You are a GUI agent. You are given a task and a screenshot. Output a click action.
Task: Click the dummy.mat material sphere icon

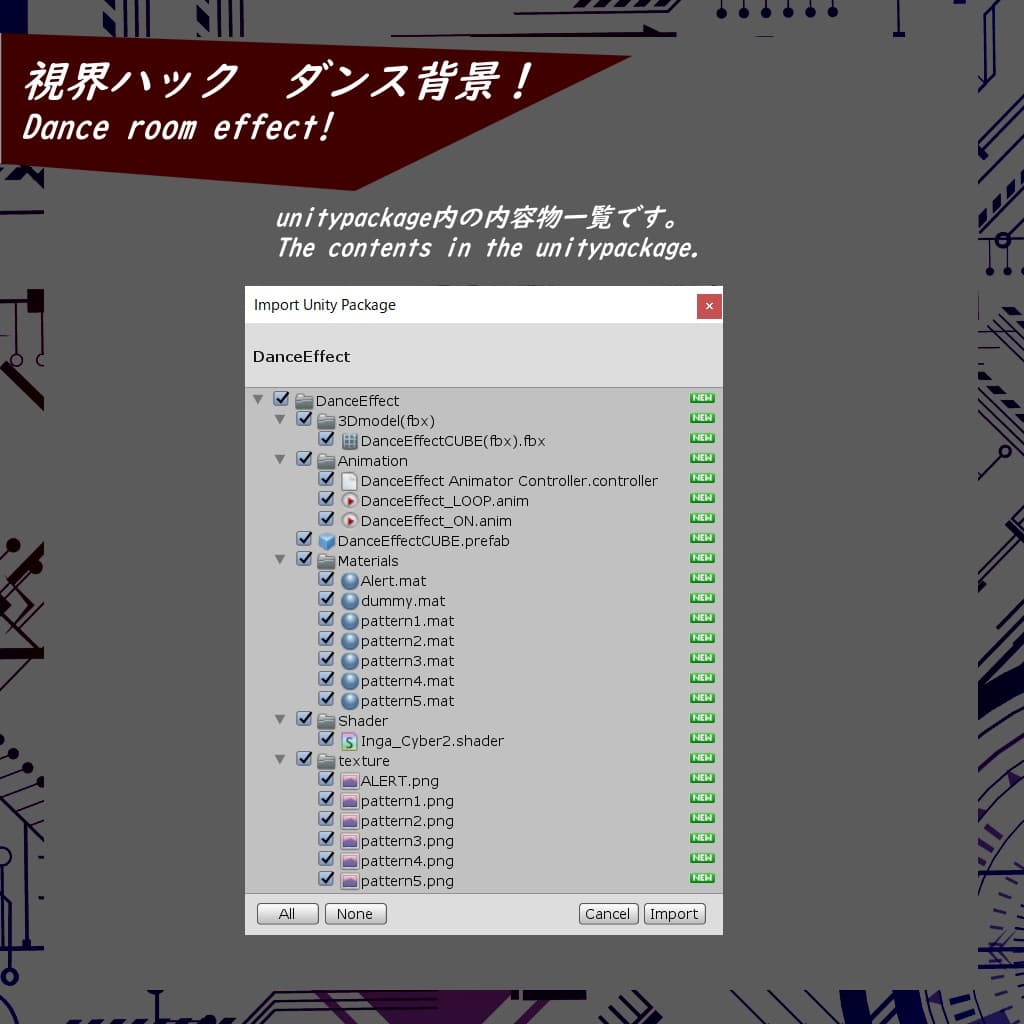pos(349,601)
